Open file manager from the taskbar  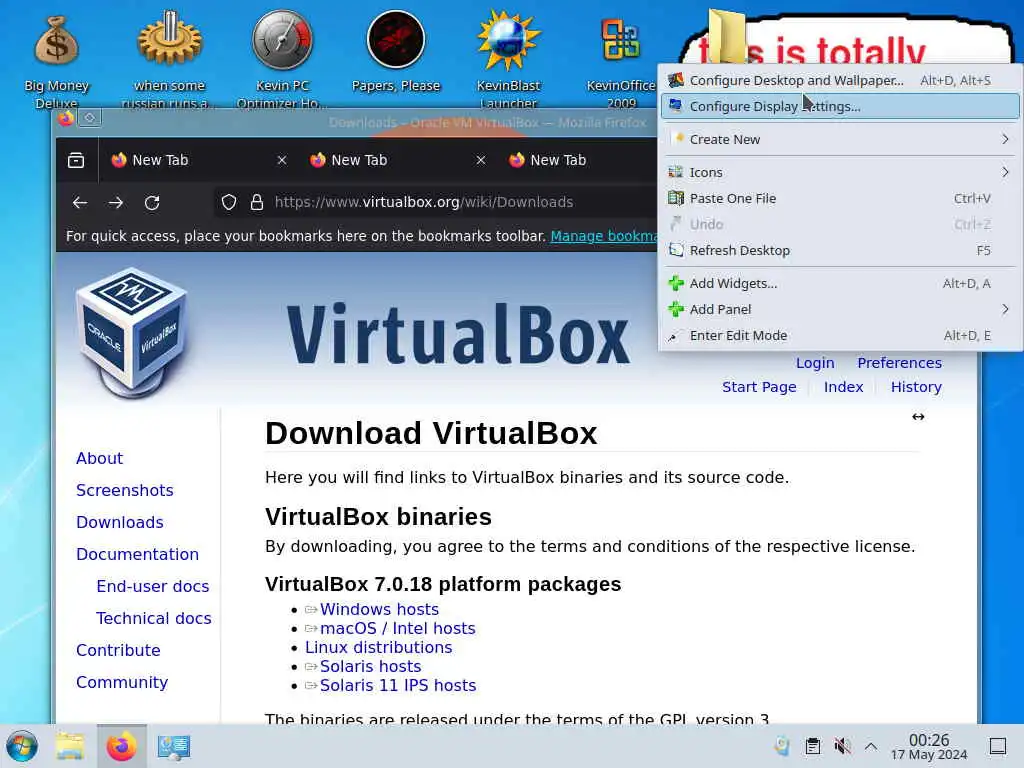70,746
